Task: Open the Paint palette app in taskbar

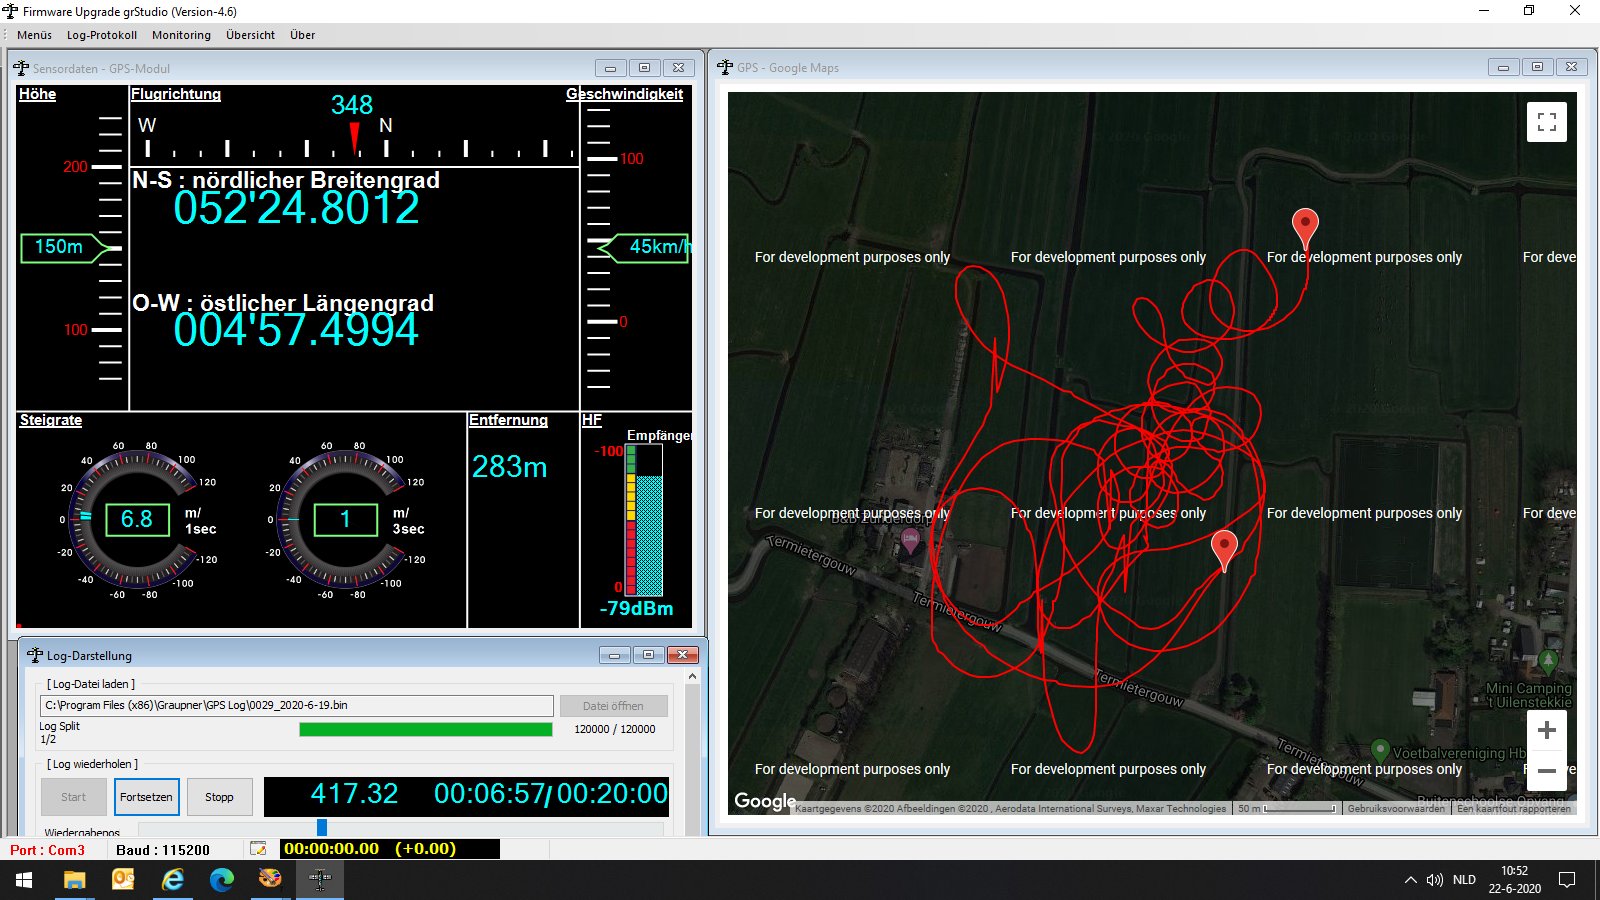Action: (270, 880)
